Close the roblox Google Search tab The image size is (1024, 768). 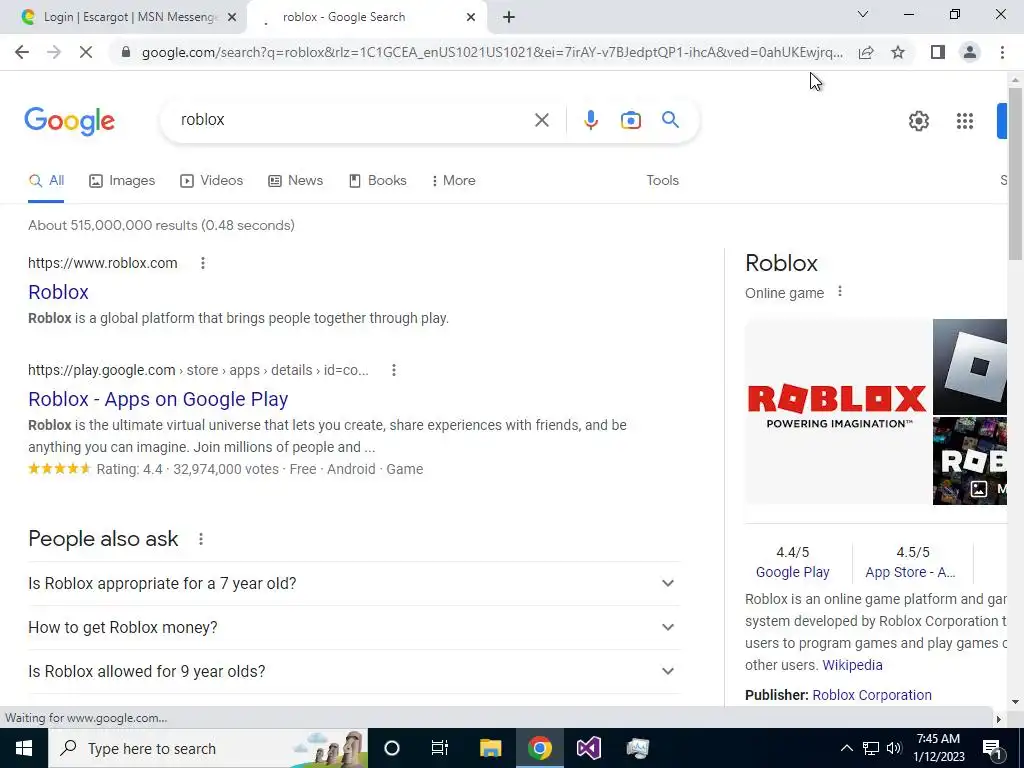470,18
